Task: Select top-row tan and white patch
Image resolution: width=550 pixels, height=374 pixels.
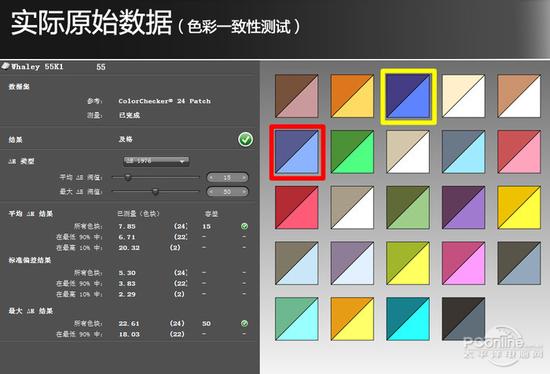Action: pyautogui.click(x=519, y=96)
